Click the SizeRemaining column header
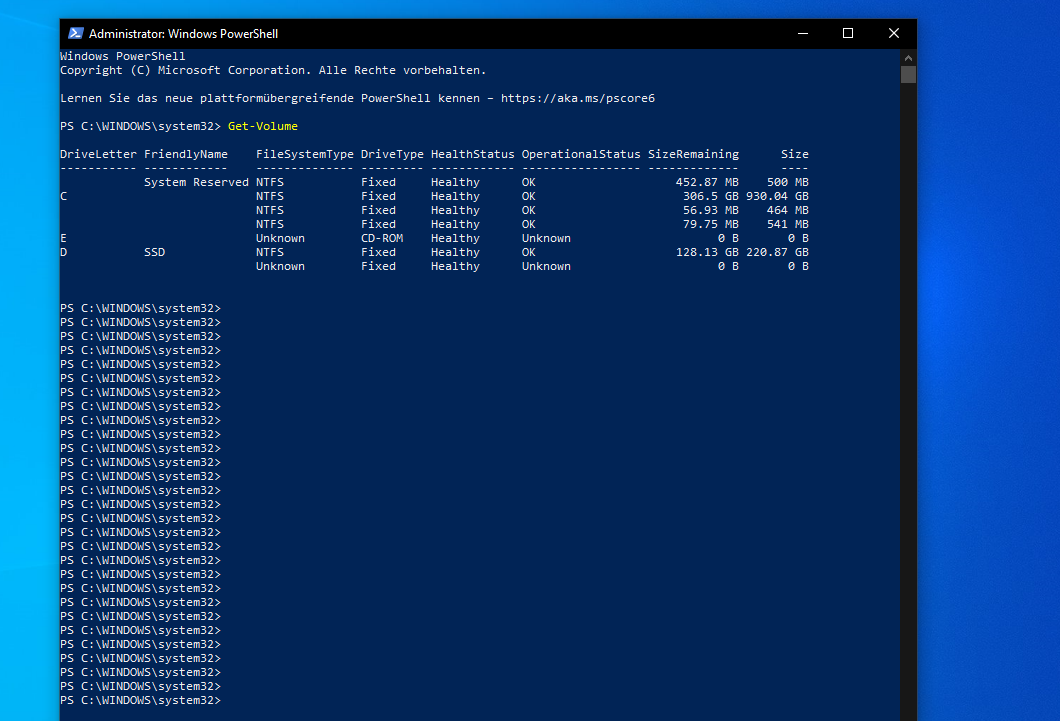The image size is (1060, 721). [694, 154]
